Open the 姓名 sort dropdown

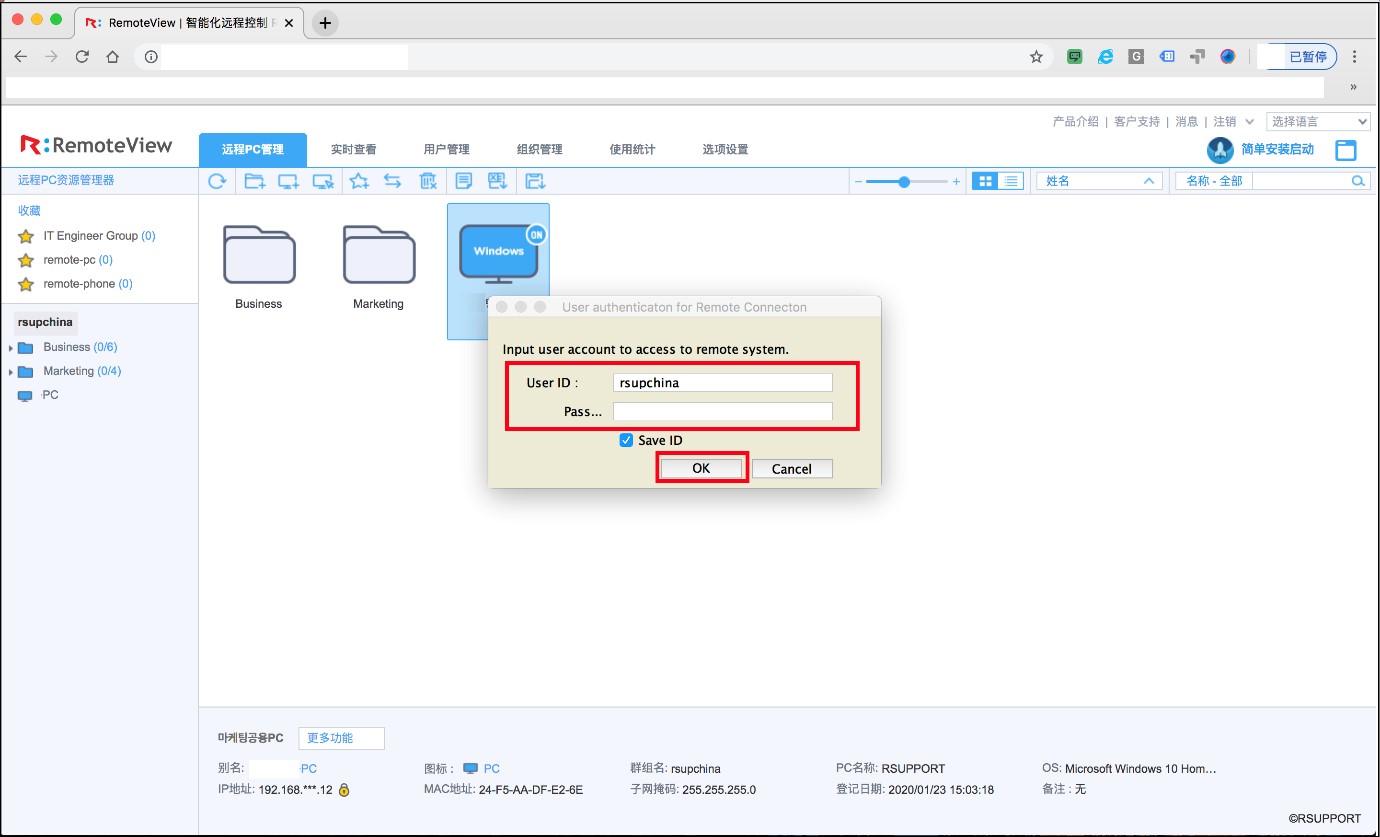pyautogui.click(x=1099, y=181)
